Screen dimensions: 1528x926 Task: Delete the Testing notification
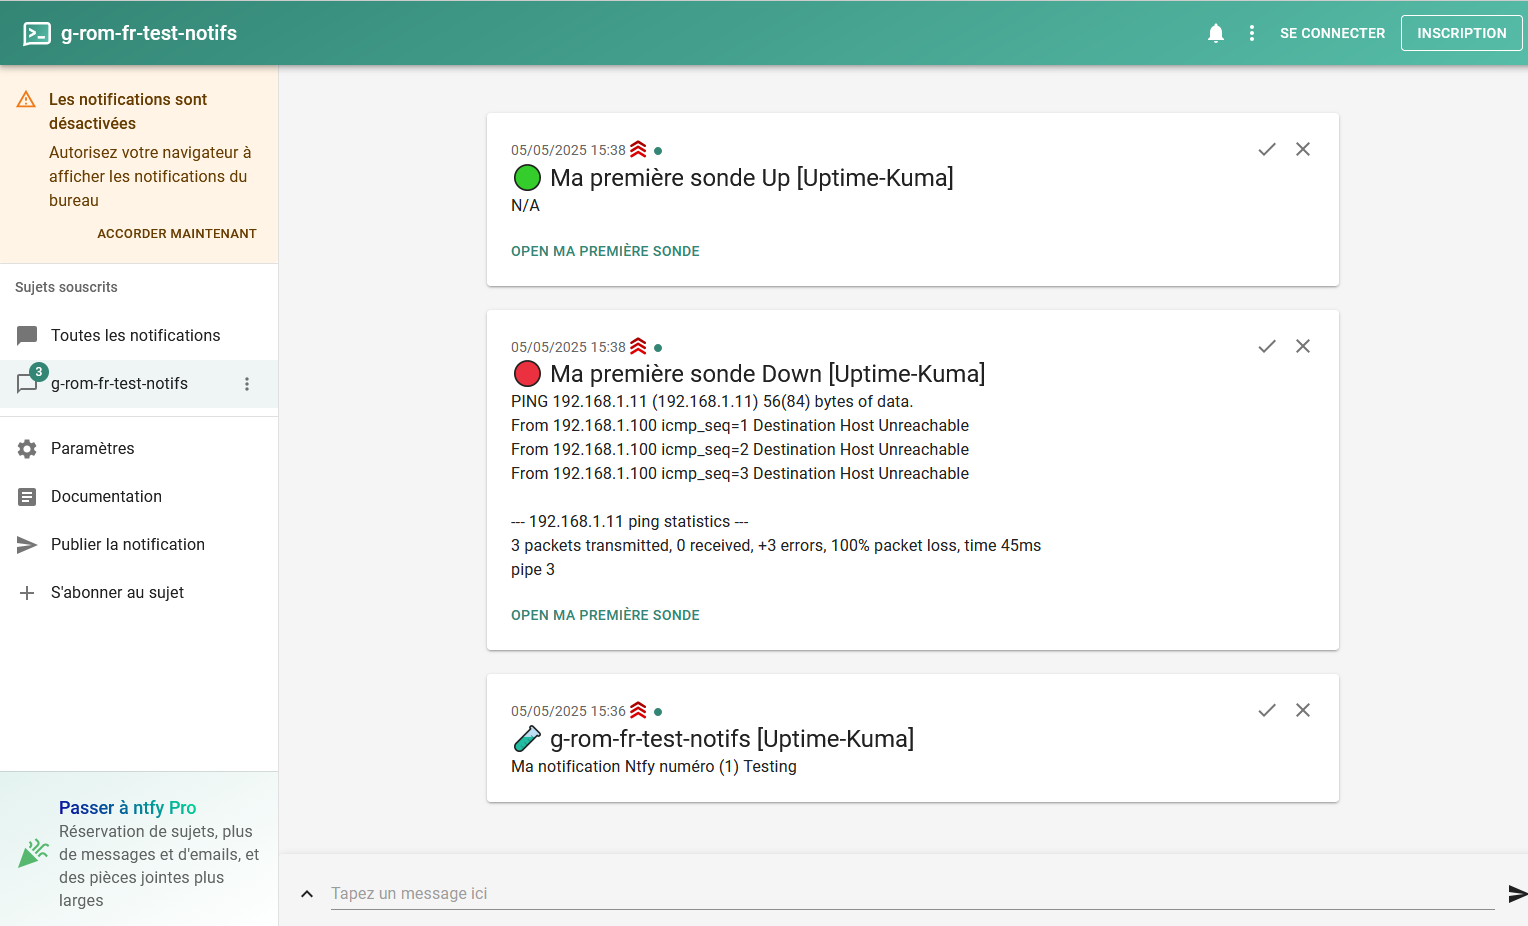coord(1303,710)
